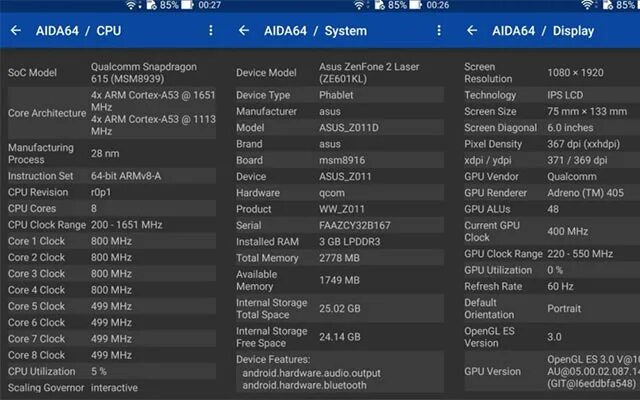Screen dimensions: 640x400
Task: Tap the 3 GB LPDDR3 value
Action: (x=349, y=242)
